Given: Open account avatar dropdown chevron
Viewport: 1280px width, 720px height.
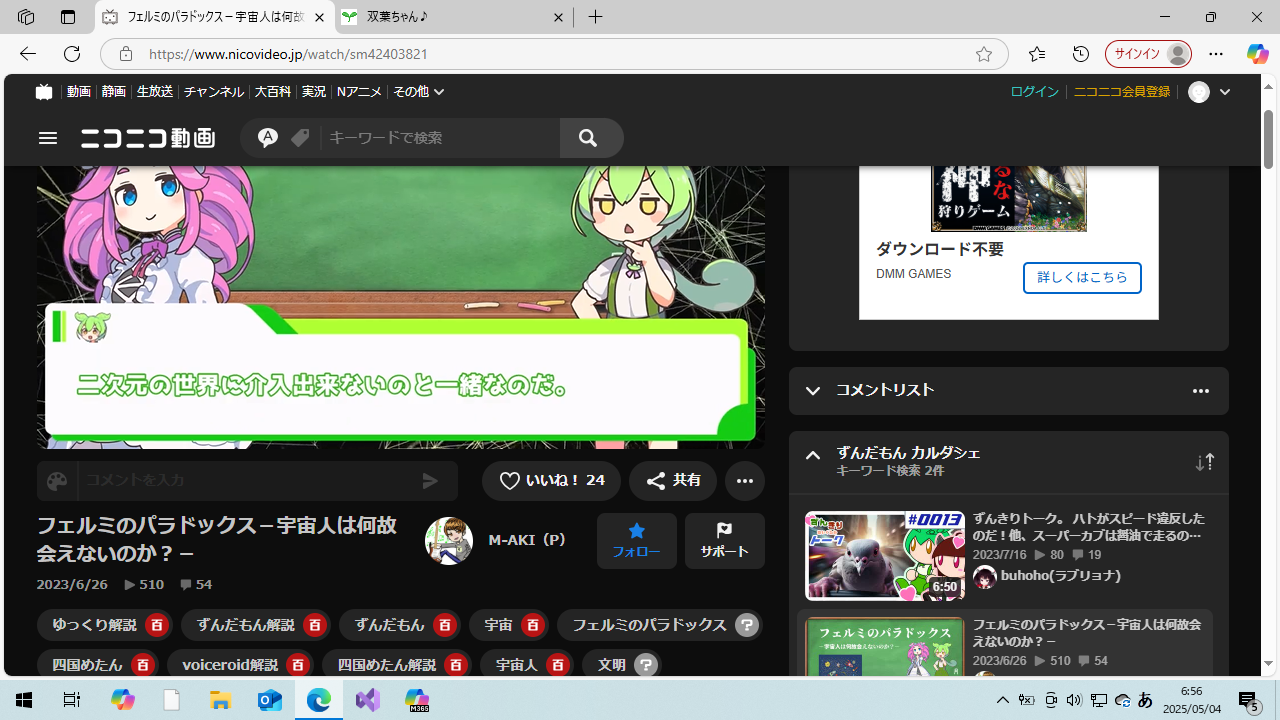Looking at the screenshot, I should pyautogui.click(x=1225, y=92).
